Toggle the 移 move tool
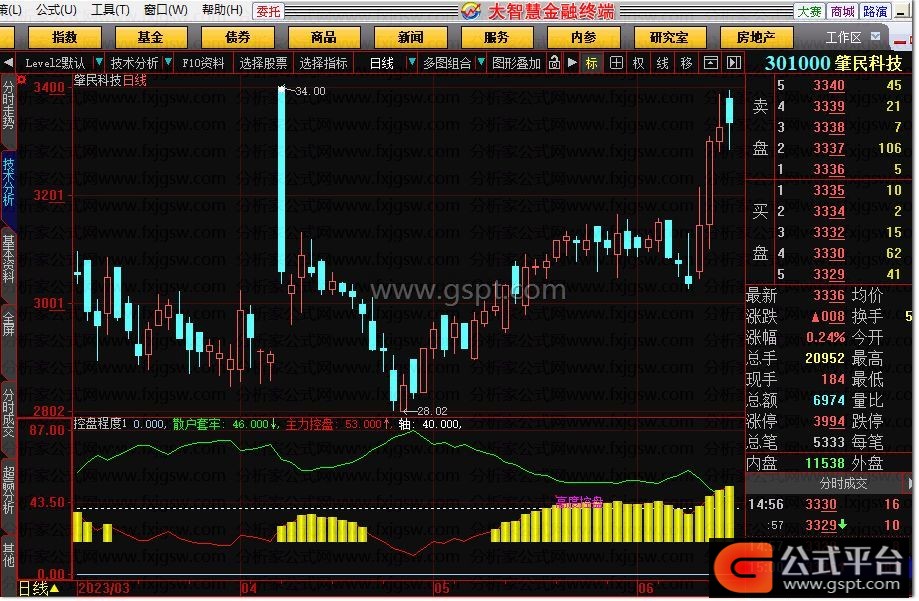The image size is (919, 601). pos(686,63)
